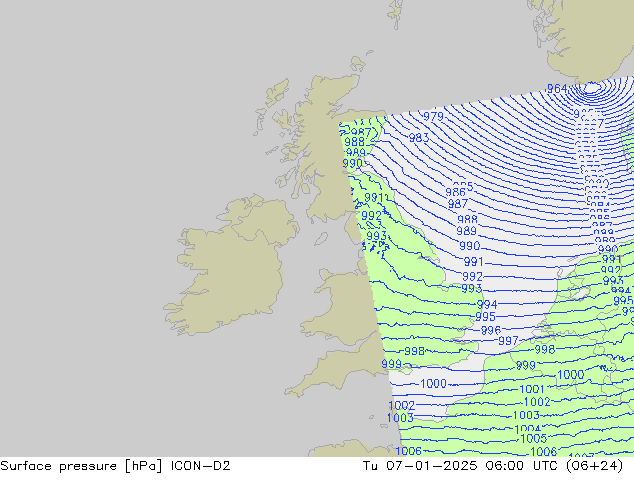Screen dimensions: 634x490
Task: Click the 998 label on the continental coast
Action: click(x=545, y=349)
